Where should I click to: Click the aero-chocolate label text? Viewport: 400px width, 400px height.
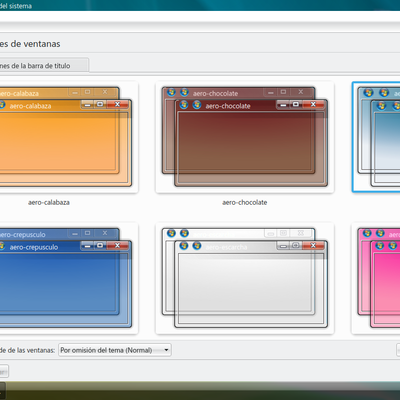tap(245, 202)
